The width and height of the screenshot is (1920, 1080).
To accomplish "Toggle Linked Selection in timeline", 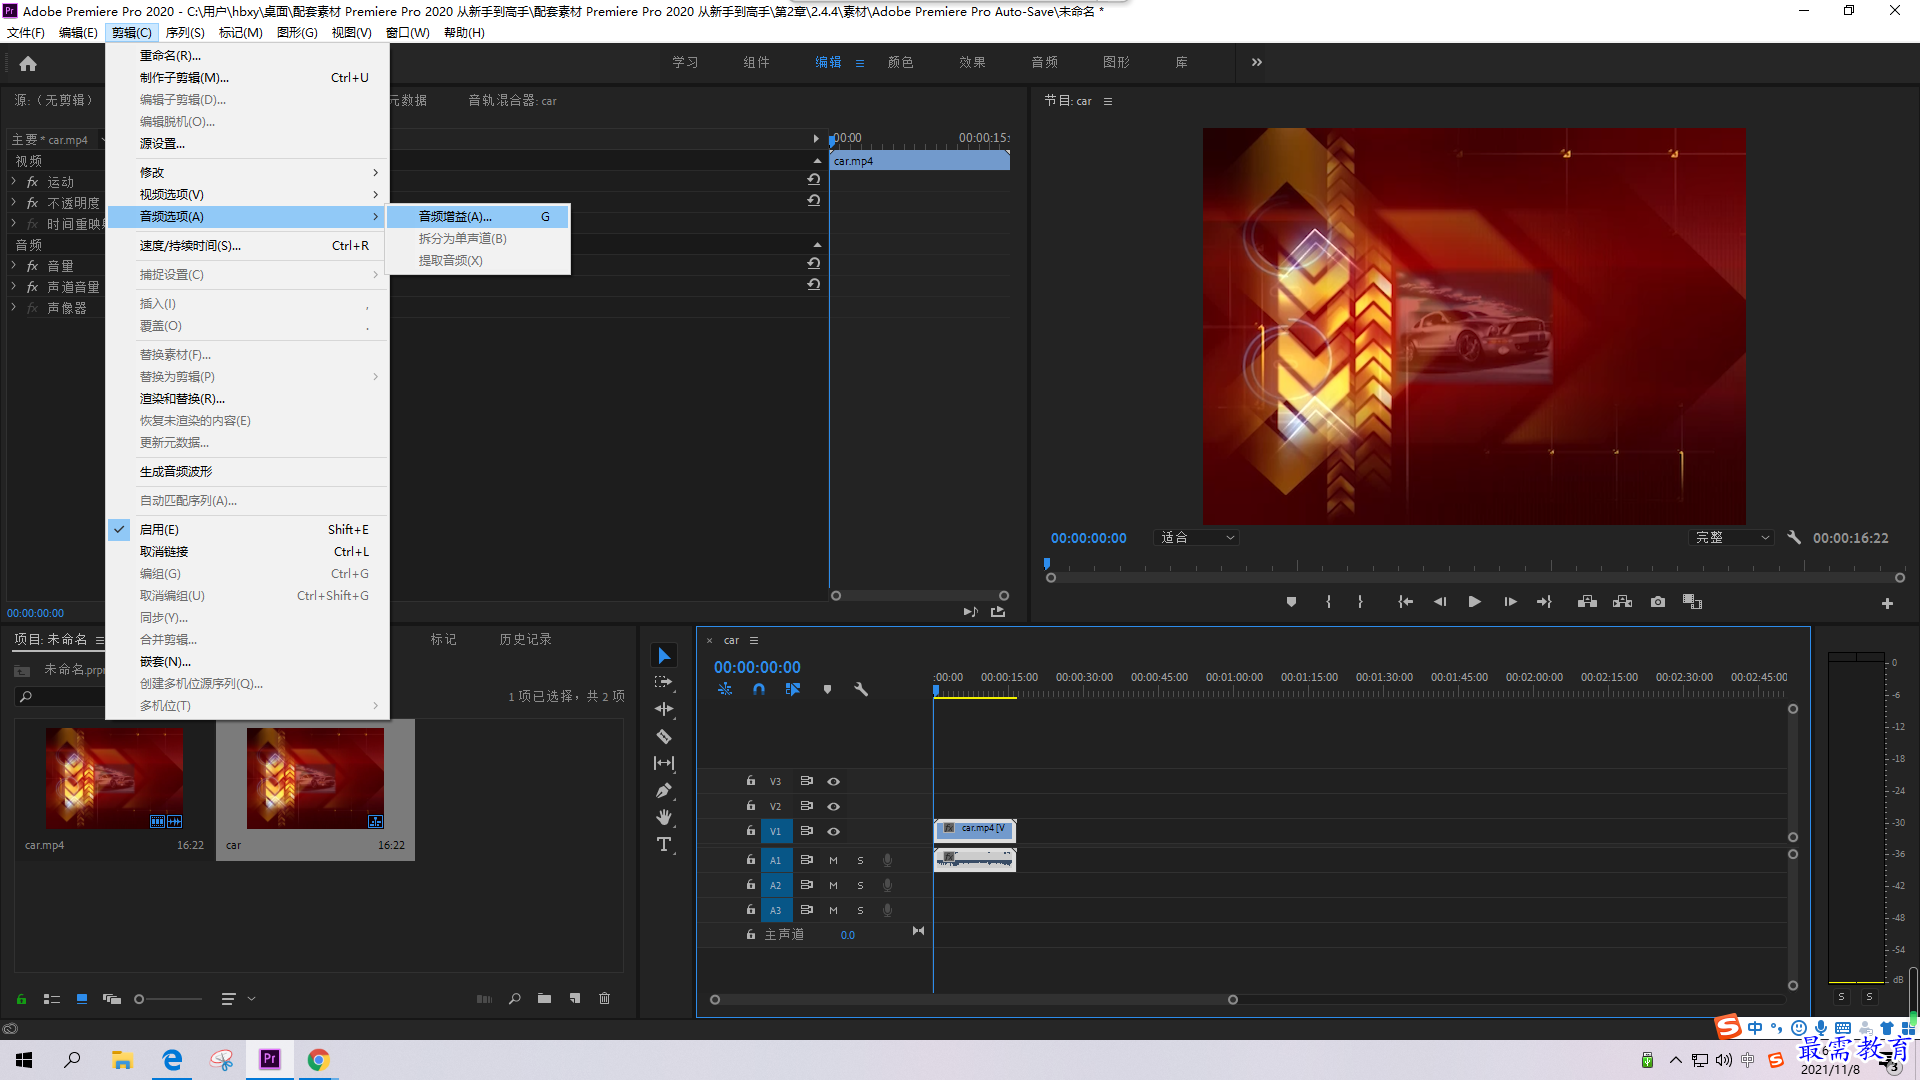I will [793, 689].
